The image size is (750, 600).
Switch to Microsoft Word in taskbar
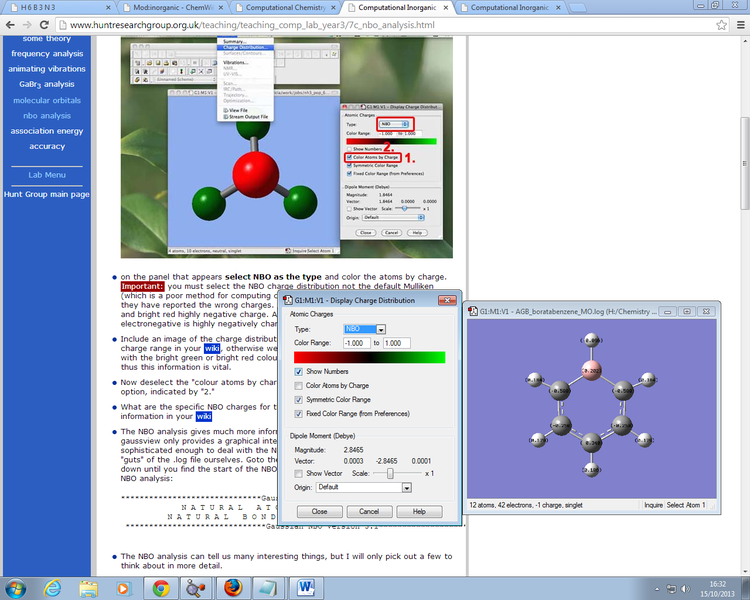306,588
